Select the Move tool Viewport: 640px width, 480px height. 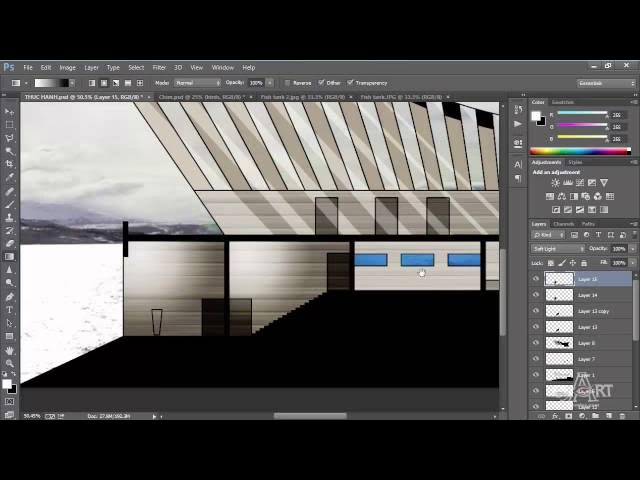[x=10, y=111]
